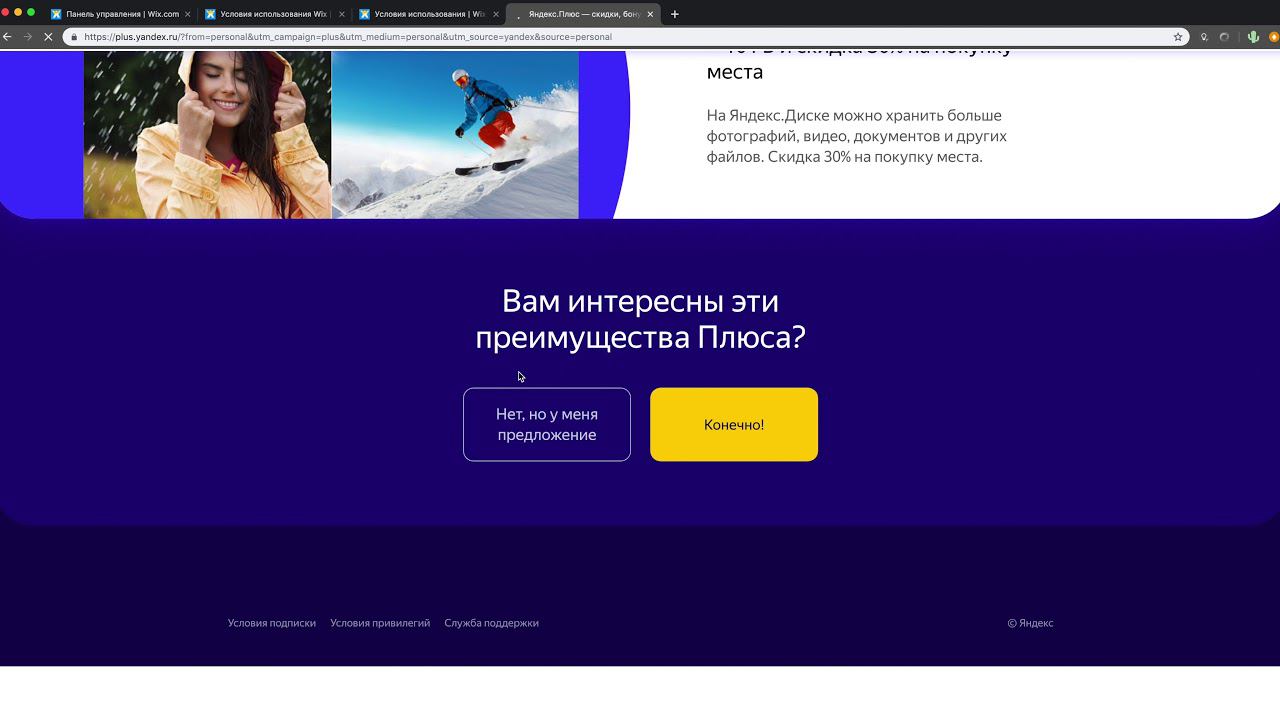Close the second tab 'Условия использования Wix'

pos(341,14)
